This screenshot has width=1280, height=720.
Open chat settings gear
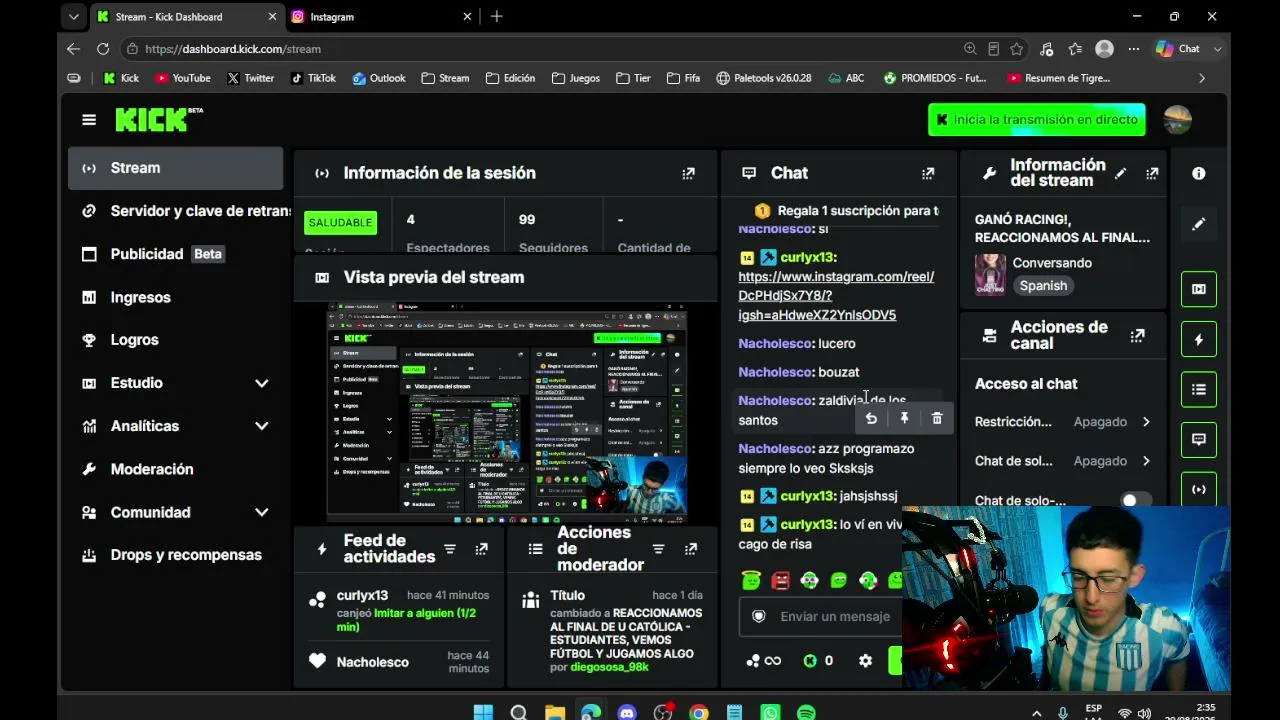866,661
